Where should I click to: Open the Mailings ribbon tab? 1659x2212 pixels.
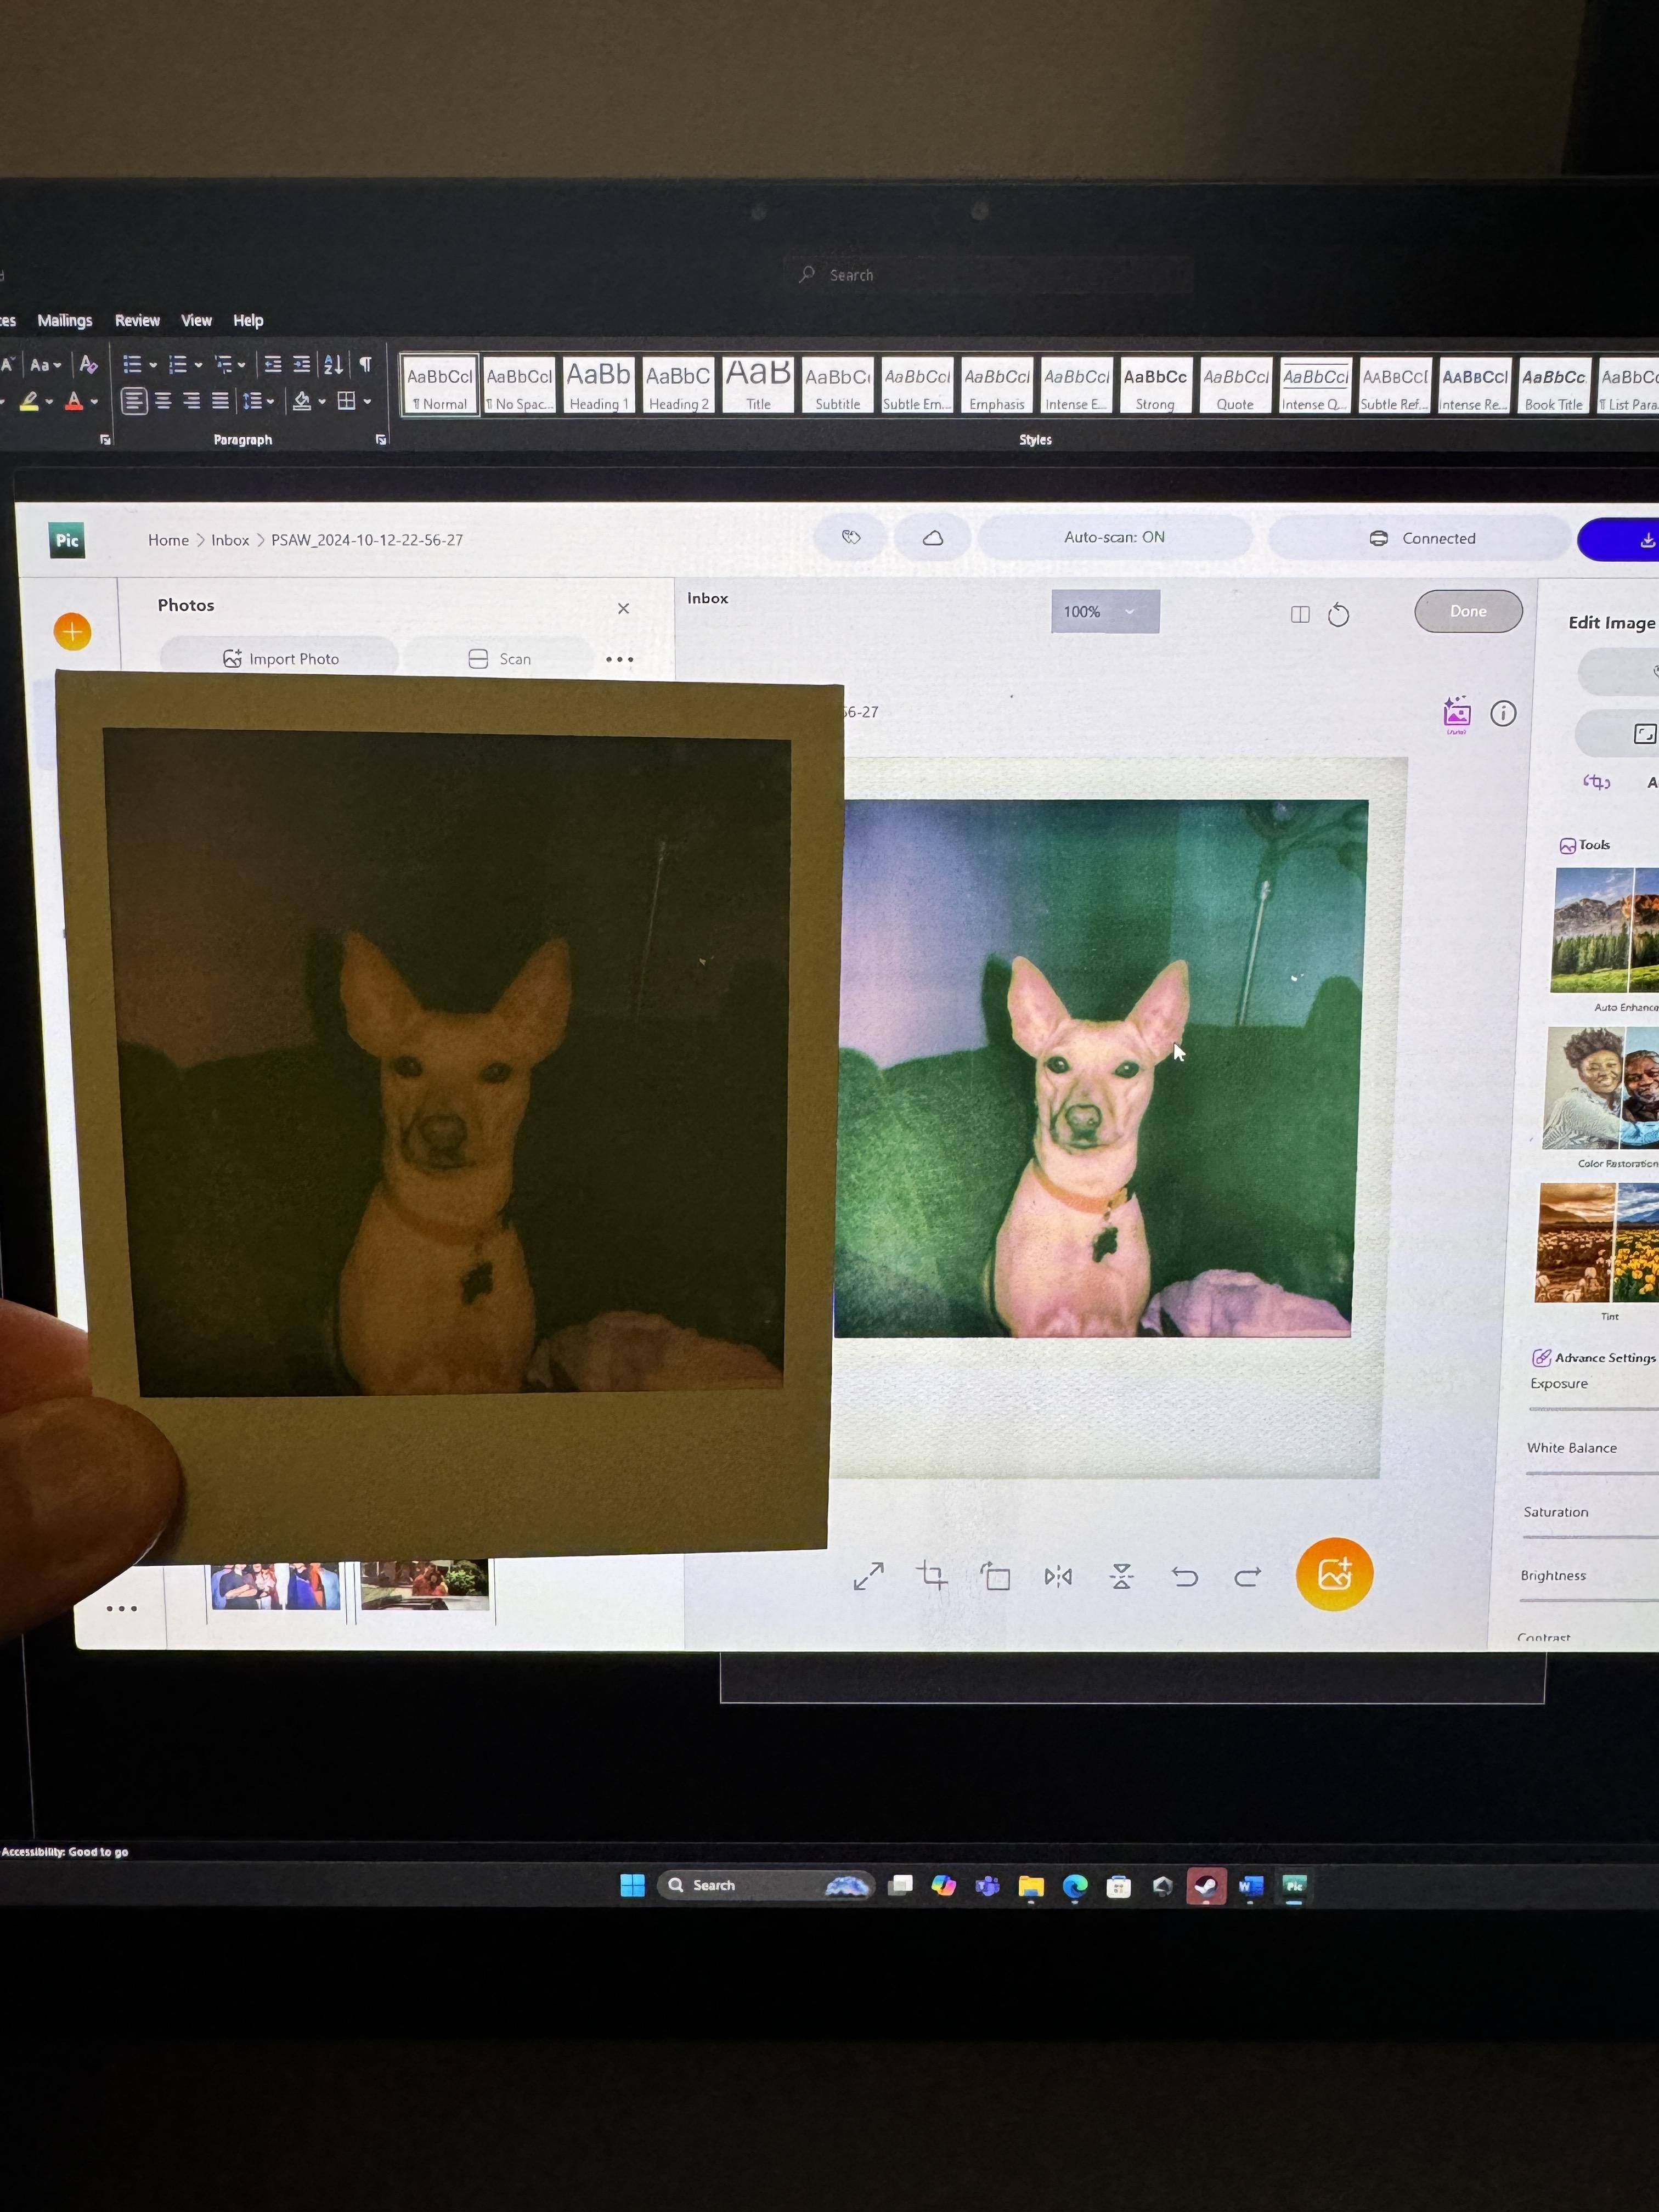[x=65, y=321]
